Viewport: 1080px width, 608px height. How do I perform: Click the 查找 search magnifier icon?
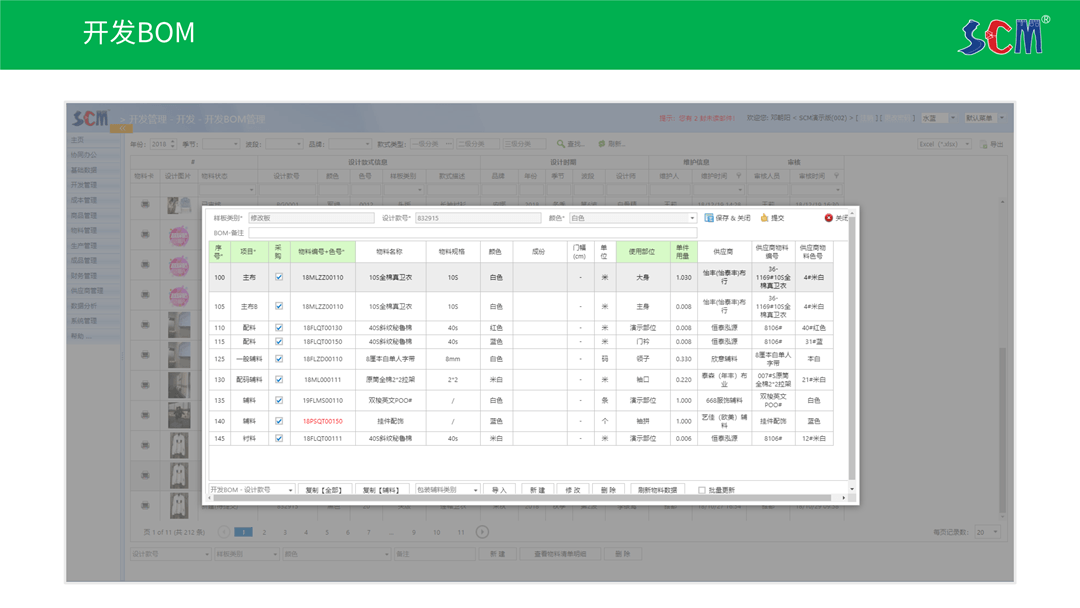click(561, 144)
